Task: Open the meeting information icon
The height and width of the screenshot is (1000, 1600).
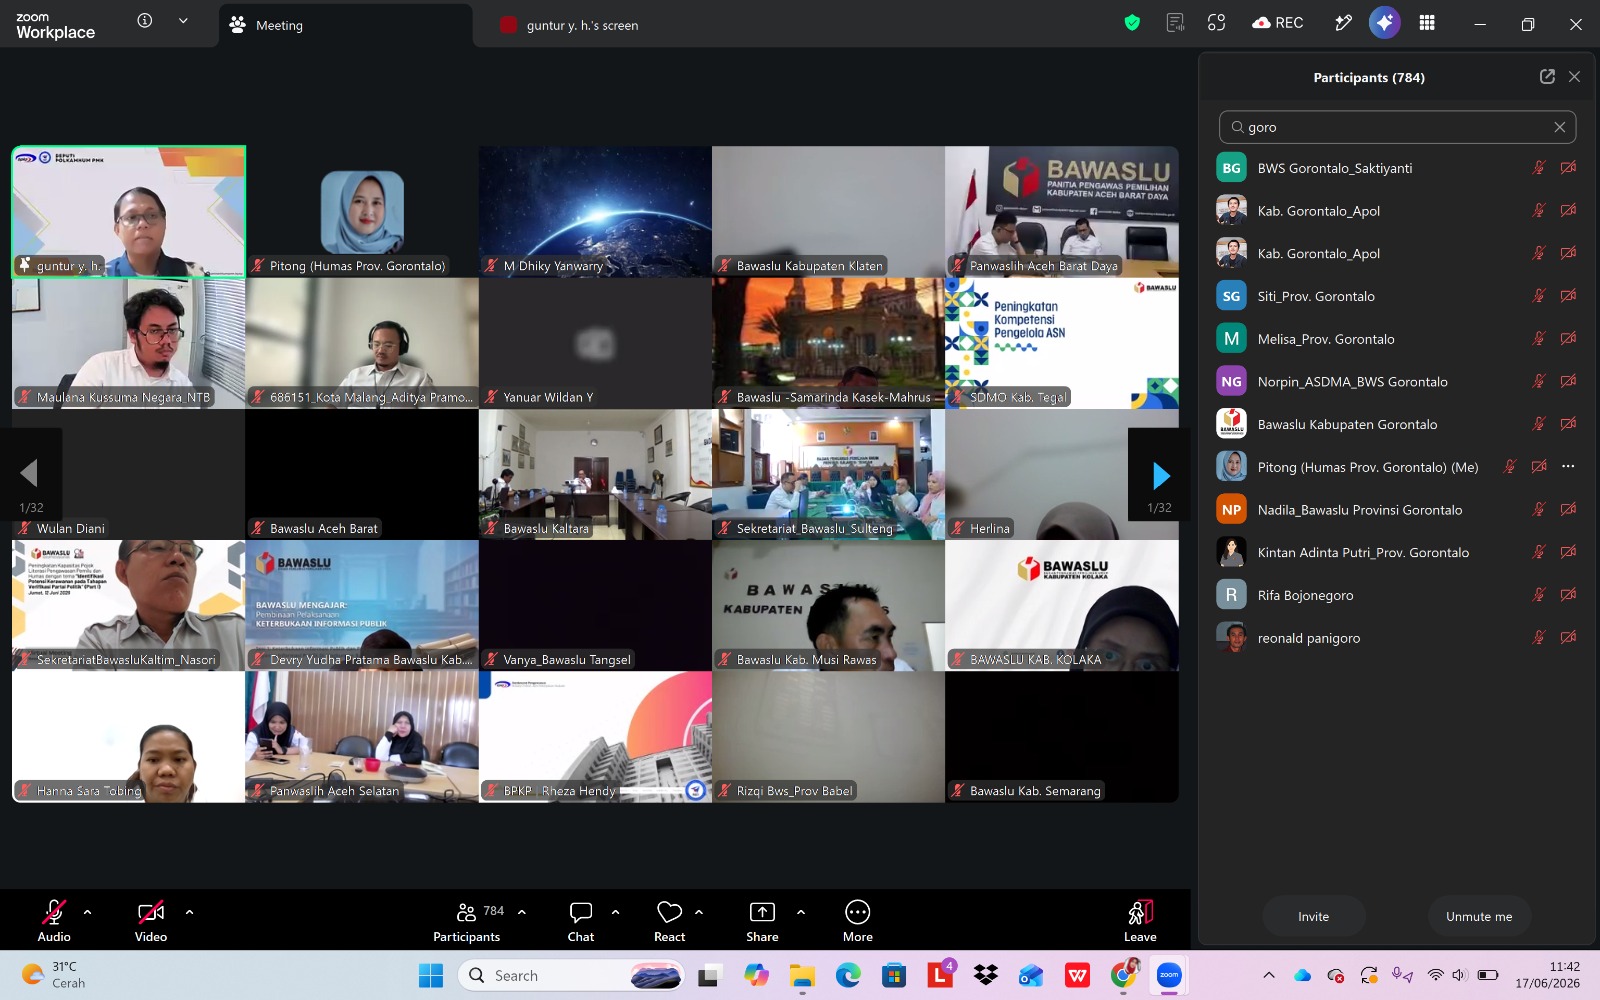Action: tap(145, 21)
